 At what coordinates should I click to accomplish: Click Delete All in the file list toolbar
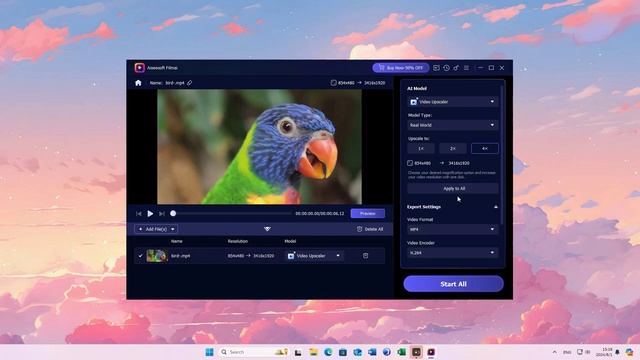[370, 229]
